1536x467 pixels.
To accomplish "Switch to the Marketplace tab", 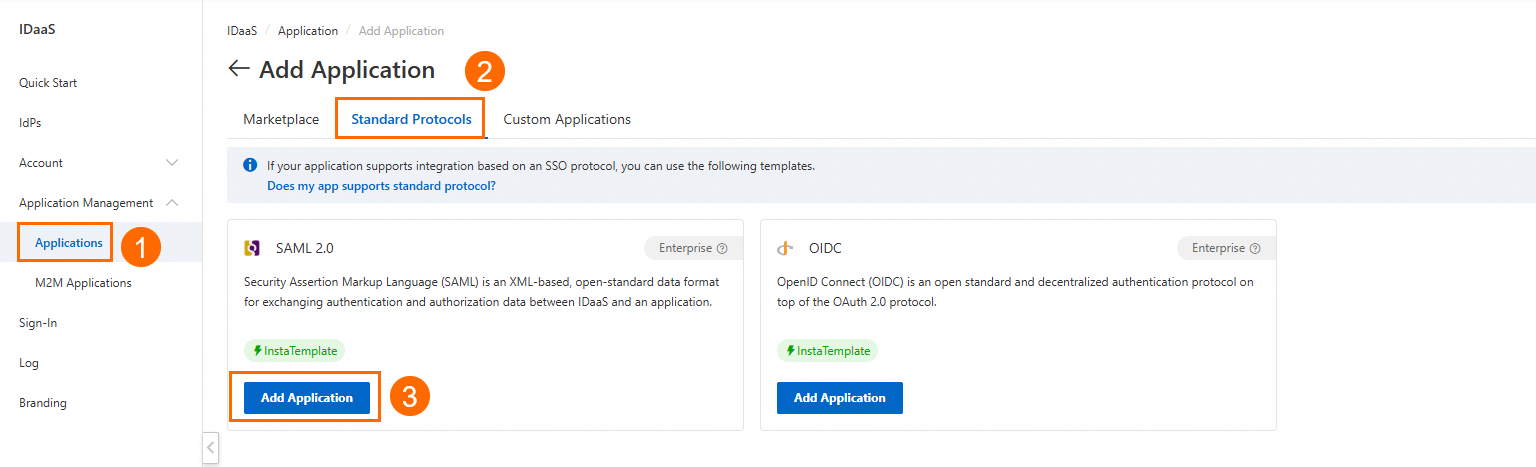I will (x=281, y=119).
